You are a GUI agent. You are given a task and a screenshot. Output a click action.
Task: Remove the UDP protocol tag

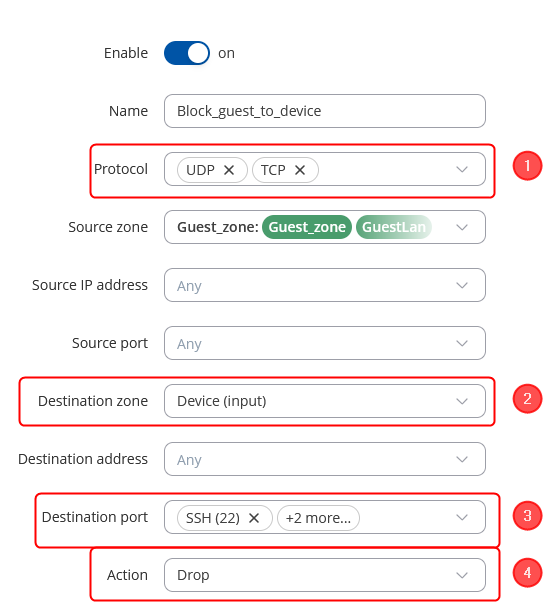(229, 170)
